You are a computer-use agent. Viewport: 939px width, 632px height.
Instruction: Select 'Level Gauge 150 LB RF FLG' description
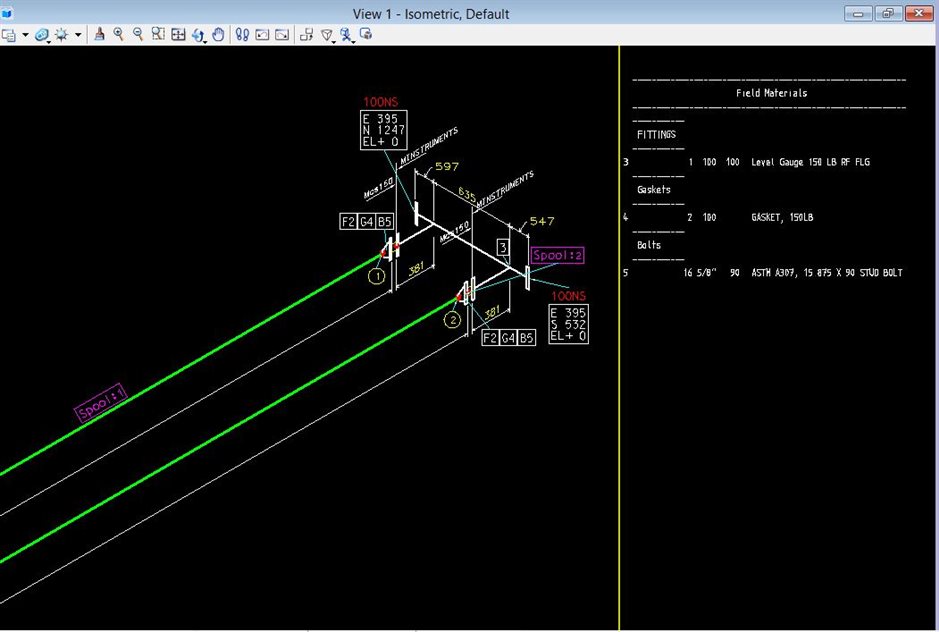point(810,162)
